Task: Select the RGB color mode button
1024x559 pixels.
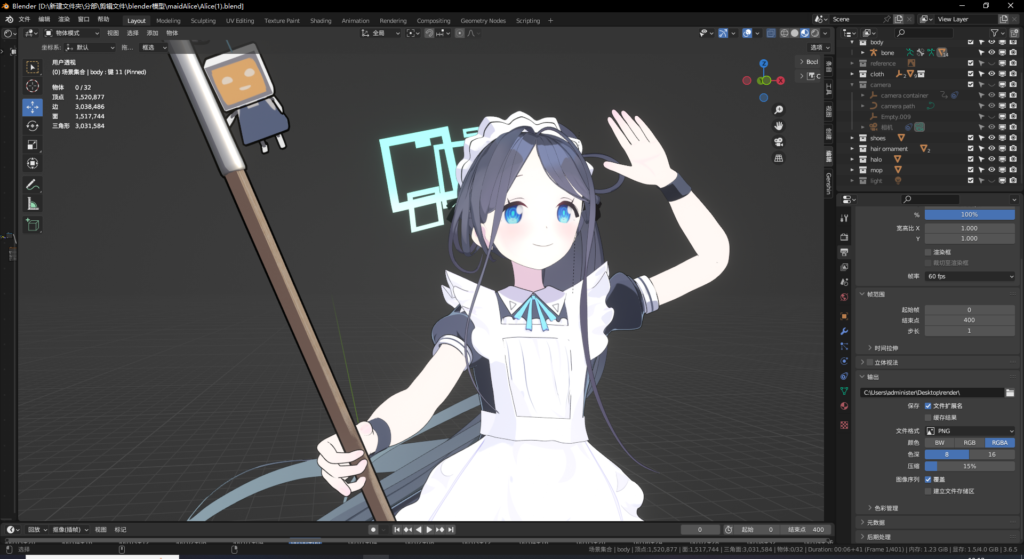Action: tap(970, 442)
